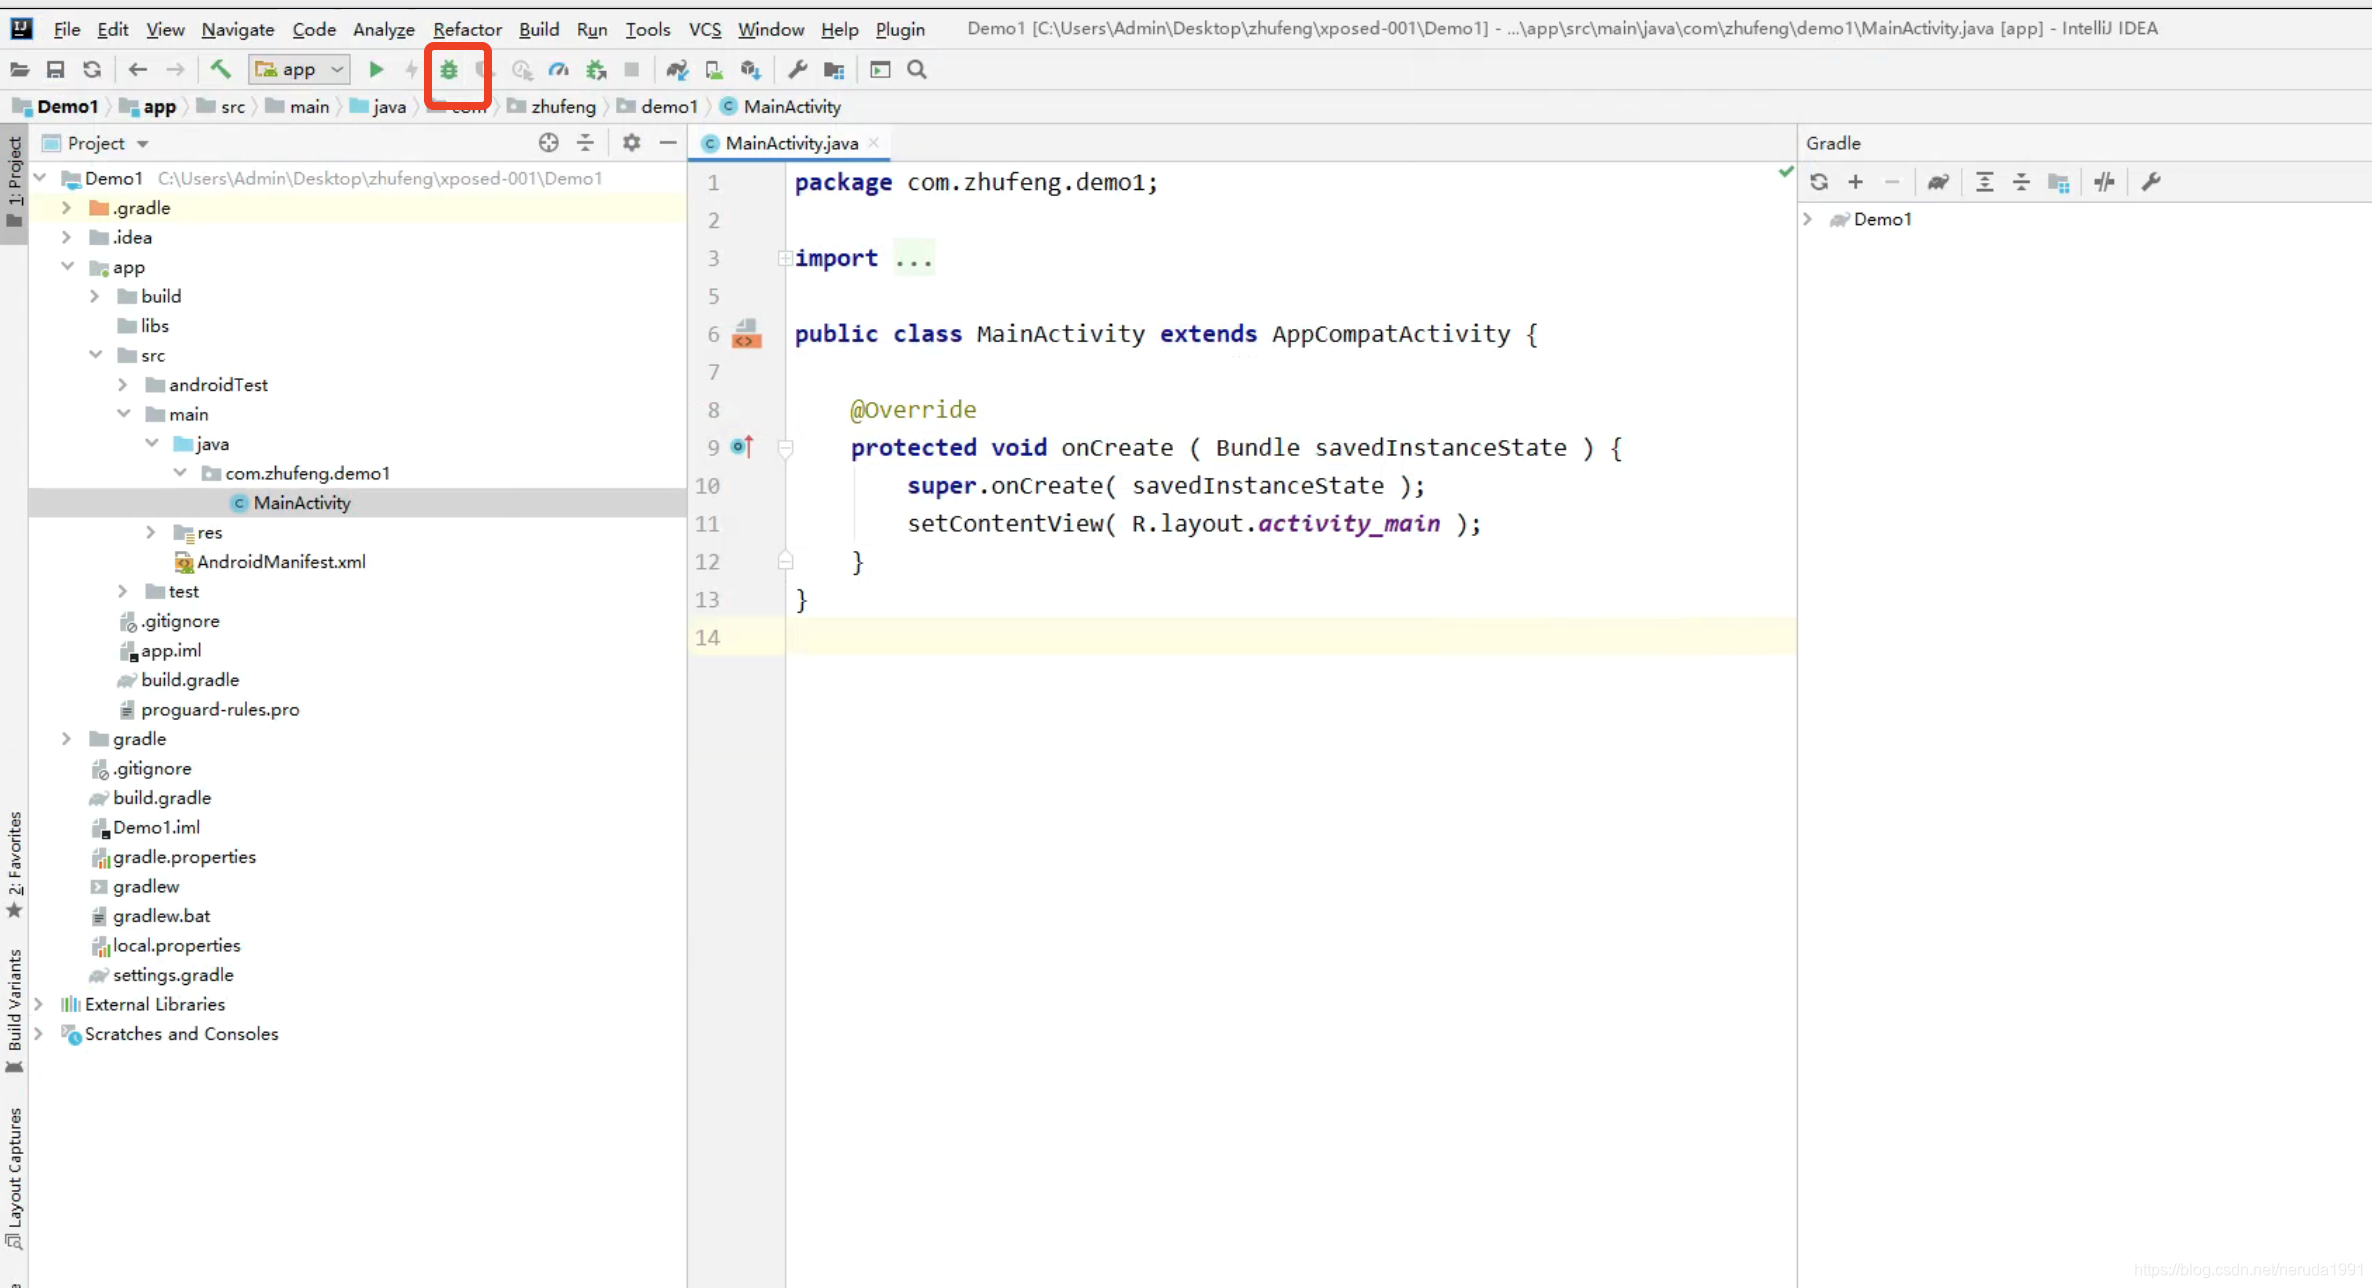Click the Save All floppy disk icon
This screenshot has width=2372, height=1288.
pyautogui.click(x=56, y=70)
